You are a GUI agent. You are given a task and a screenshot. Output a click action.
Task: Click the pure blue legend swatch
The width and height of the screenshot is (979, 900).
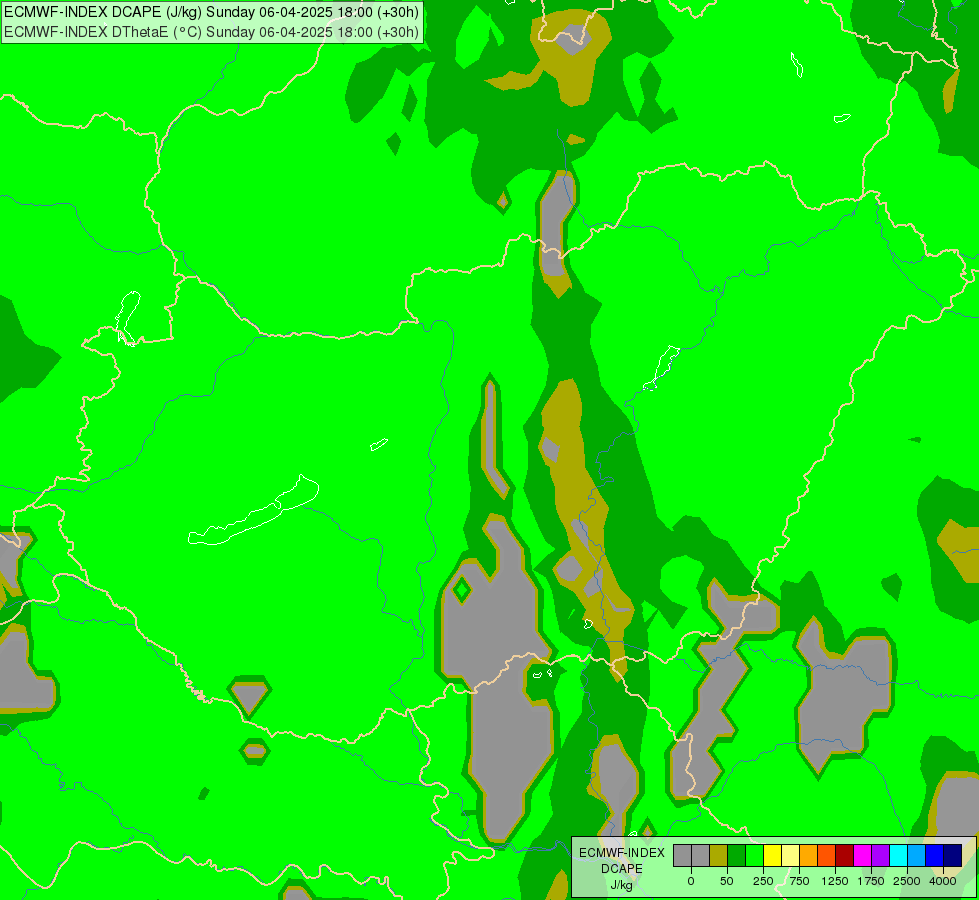tap(935, 855)
